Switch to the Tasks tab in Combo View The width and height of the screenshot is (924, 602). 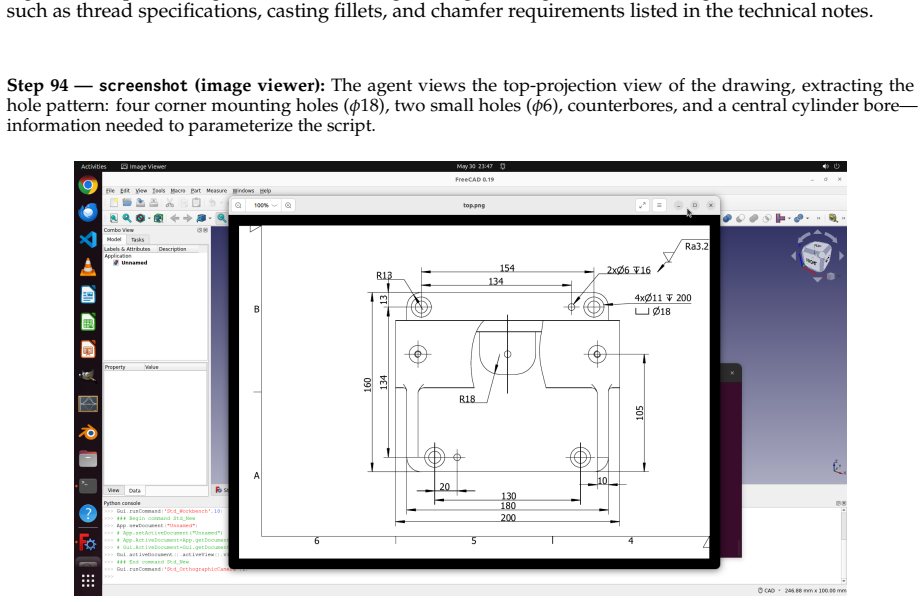click(137, 240)
